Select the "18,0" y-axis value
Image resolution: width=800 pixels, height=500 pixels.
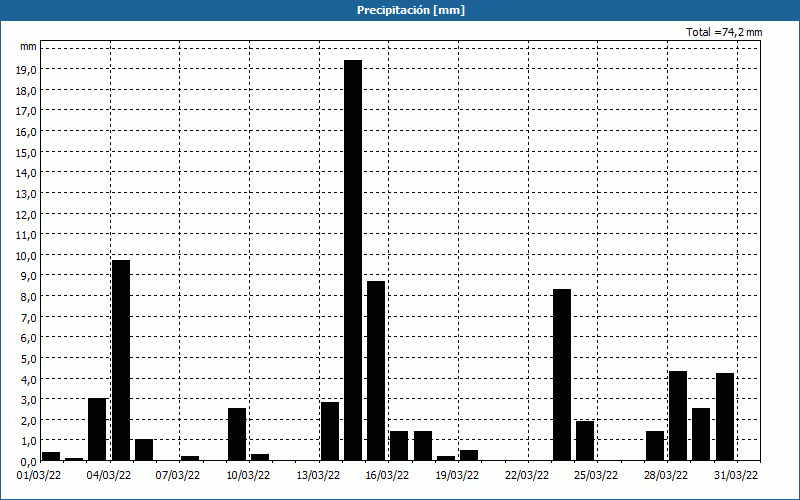pos(26,90)
